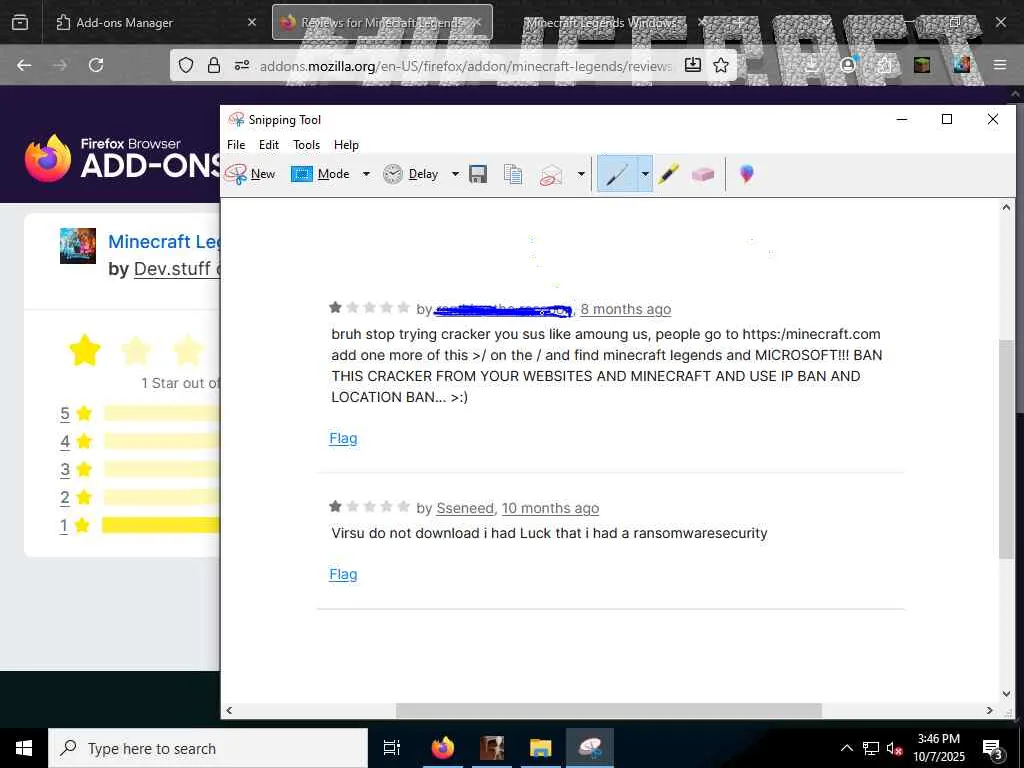
Task: Open the Edit menu in Snipping Tool
Action: [268, 145]
